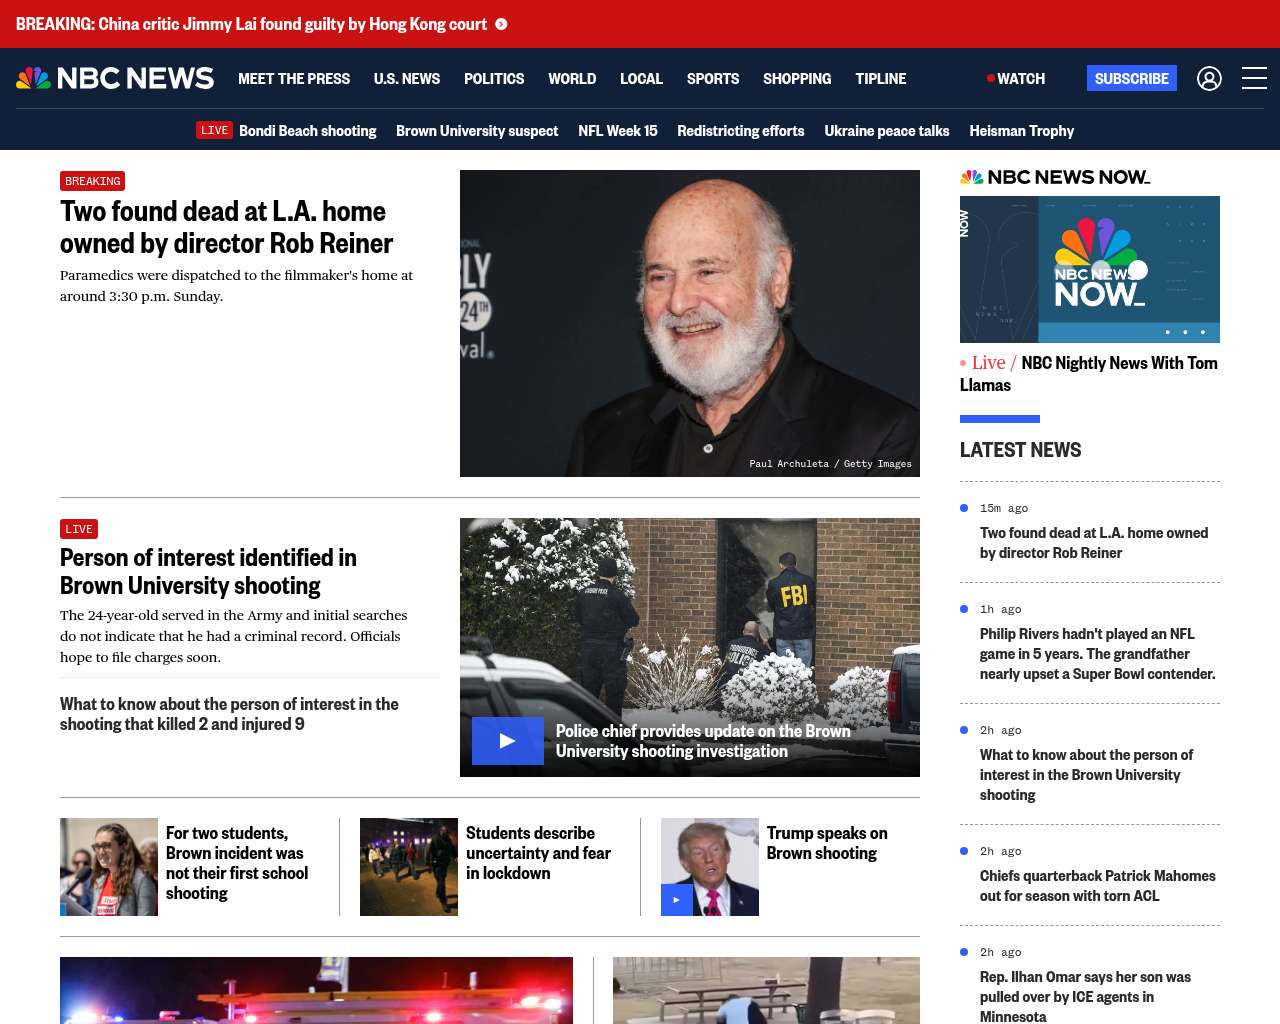Open the NBC News Now live stream thumbnail
1280x1024 pixels.
click(1090, 269)
